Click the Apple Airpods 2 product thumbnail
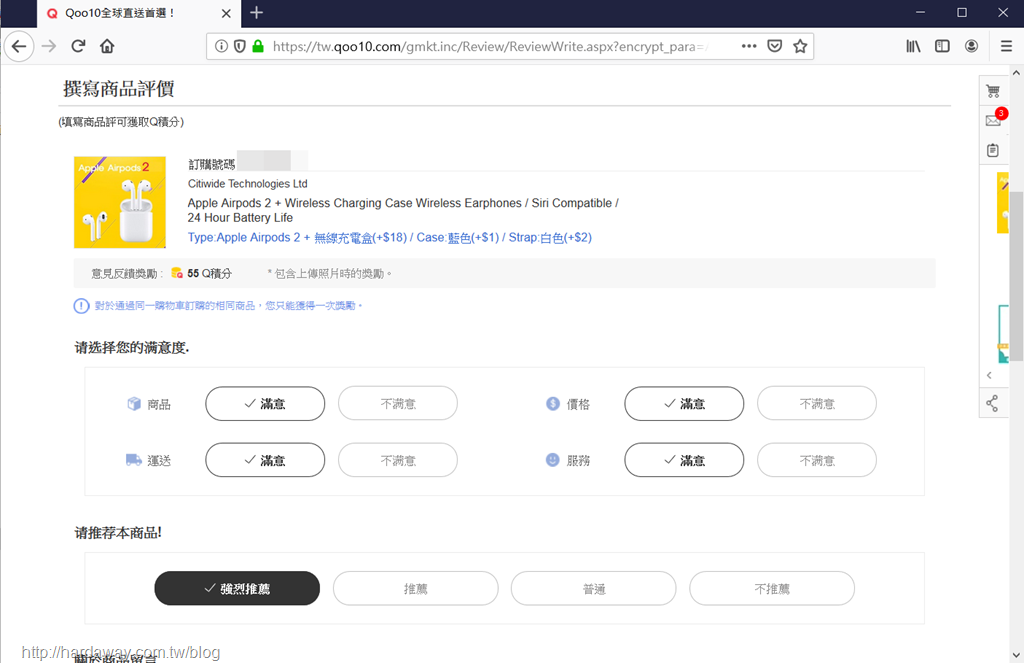 pos(120,202)
